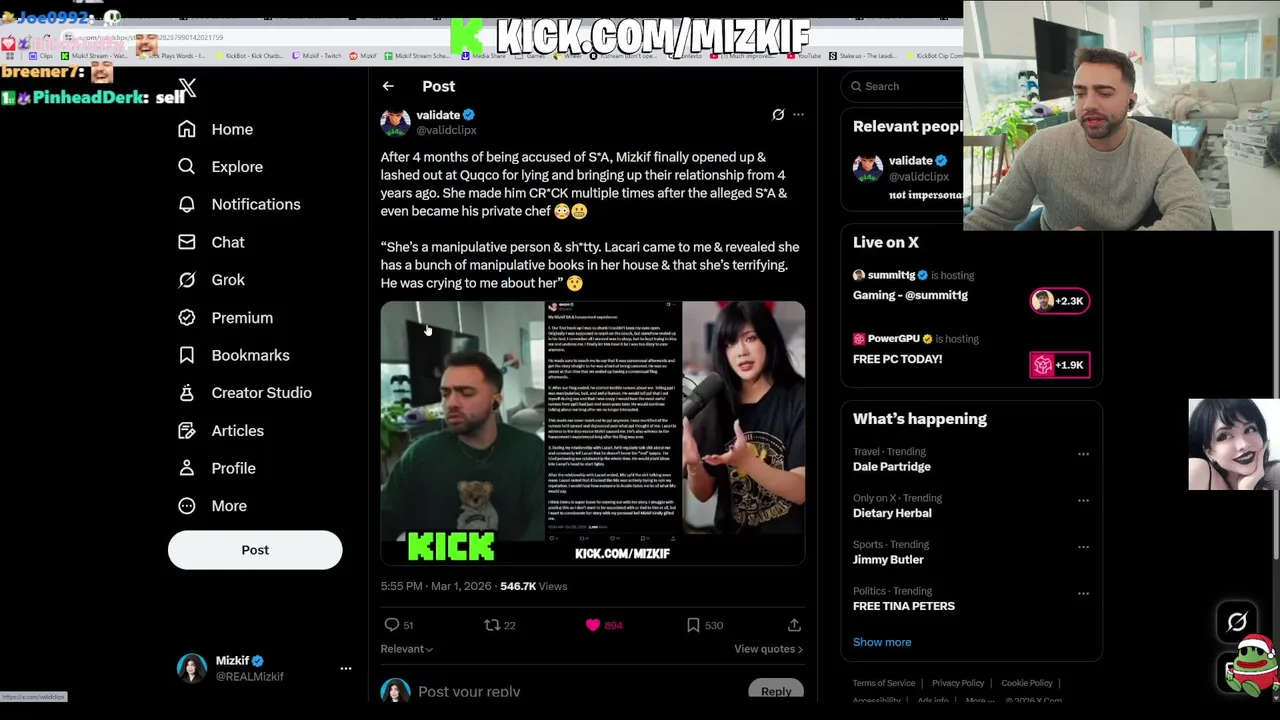Open the Profile sidebar icon

[187, 468]
